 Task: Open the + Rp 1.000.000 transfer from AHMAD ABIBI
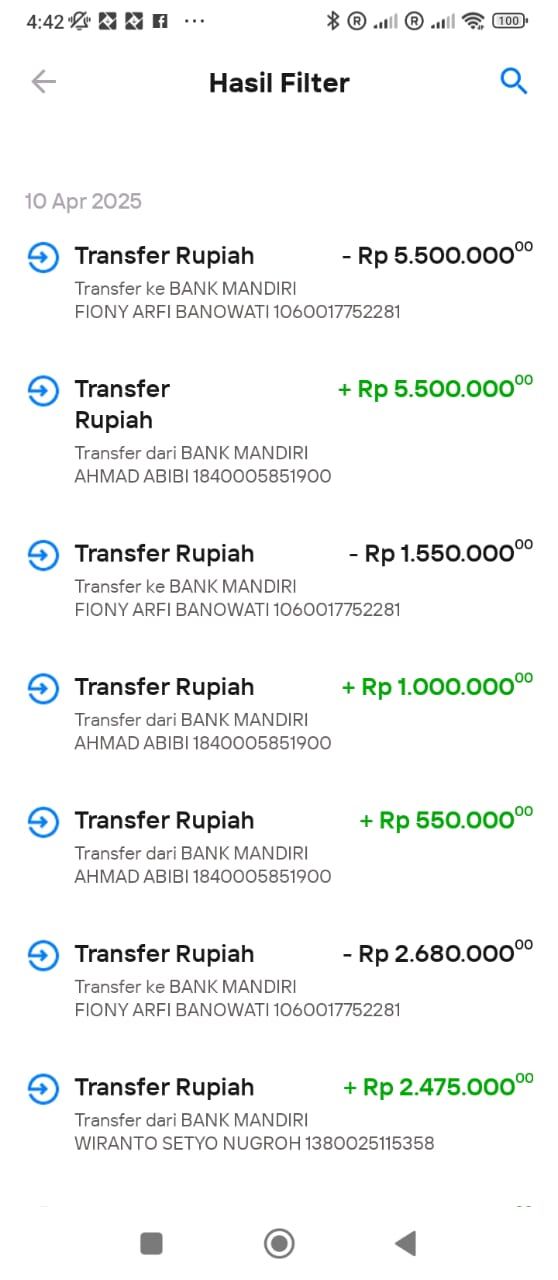tap(279, 714)
